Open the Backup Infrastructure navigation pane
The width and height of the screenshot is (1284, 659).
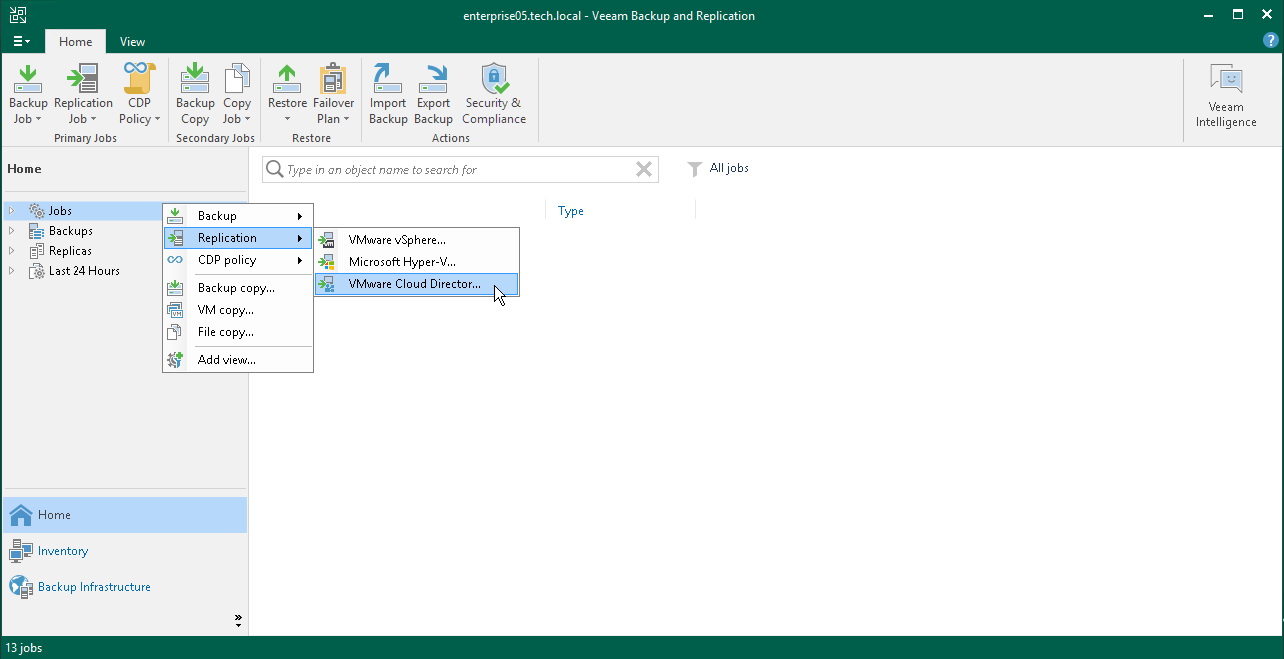pyautogui.click(x=125, y=587)
